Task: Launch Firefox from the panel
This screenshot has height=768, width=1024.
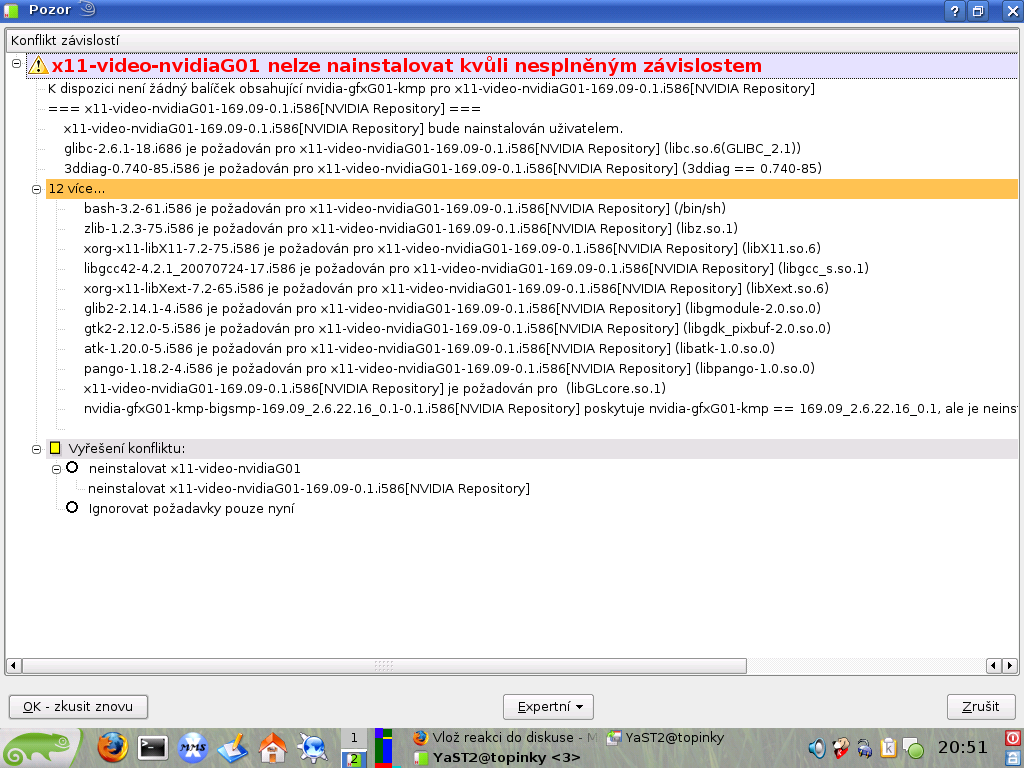Action: pos(112,748)
